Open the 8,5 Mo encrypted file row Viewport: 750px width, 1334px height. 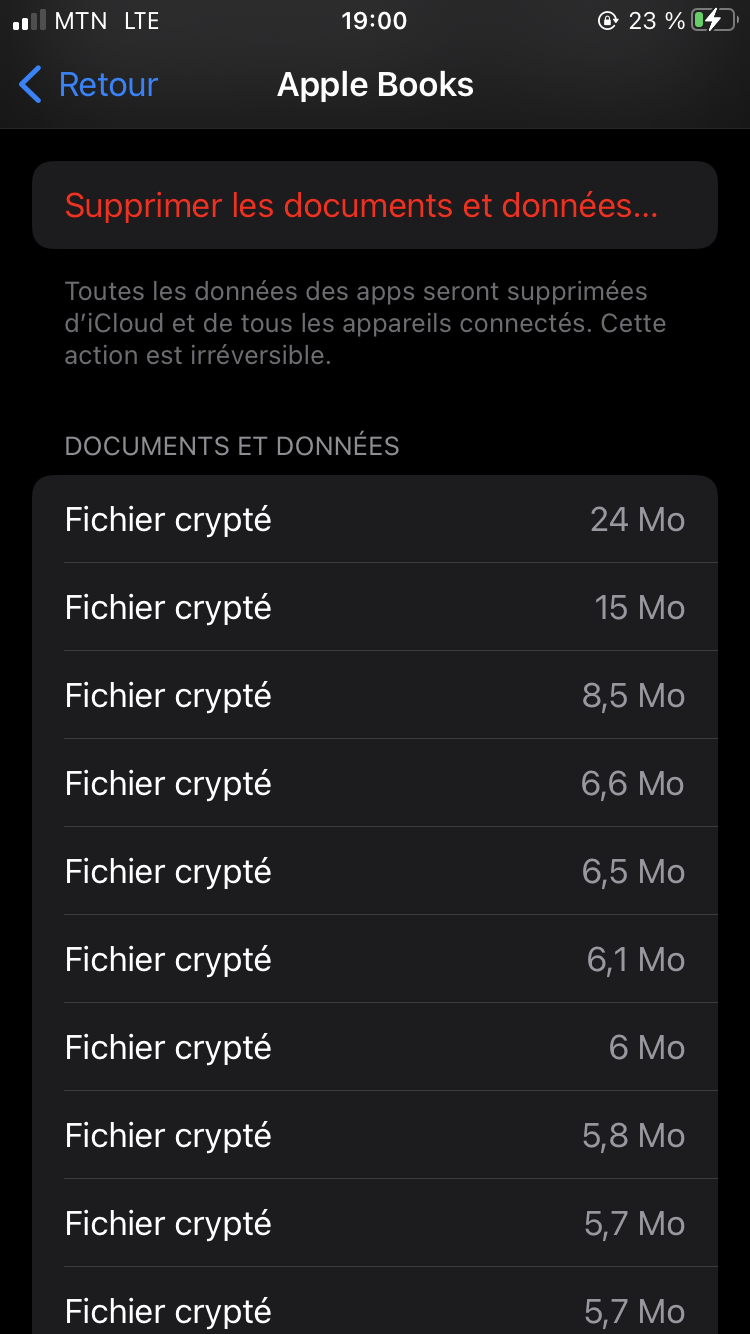tap(375, 695)
